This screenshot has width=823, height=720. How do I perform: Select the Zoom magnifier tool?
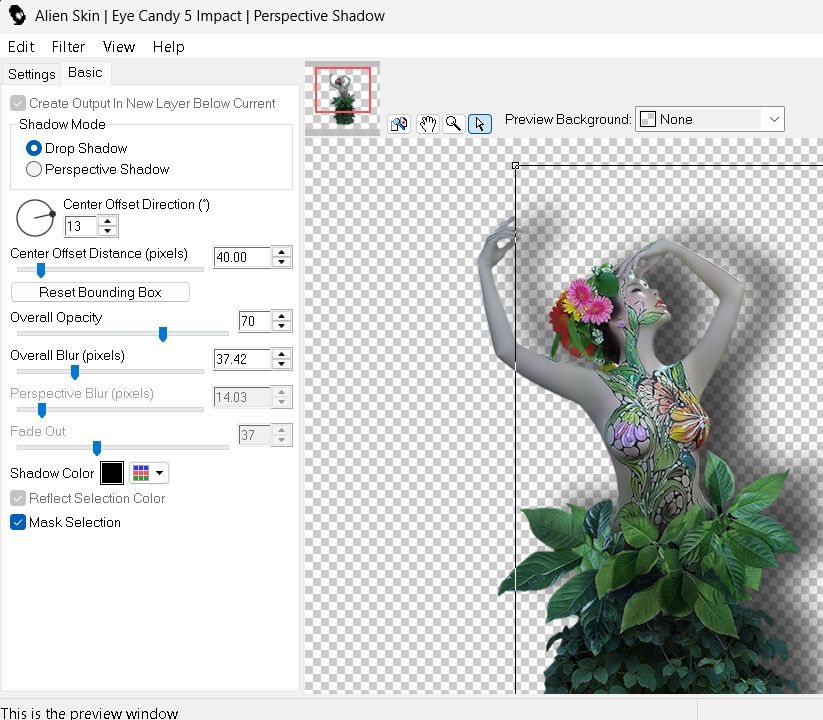[453, 124]
